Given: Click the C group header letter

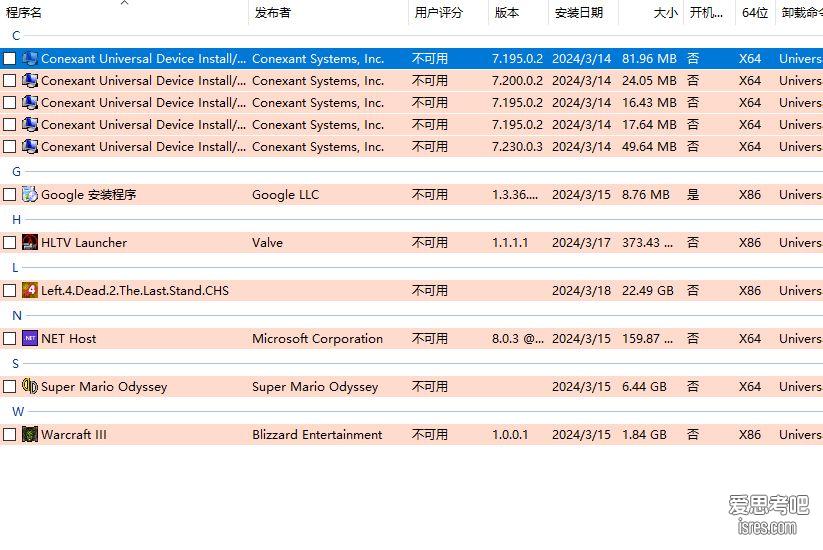Looking at the screenshot, I should [16, 36].
